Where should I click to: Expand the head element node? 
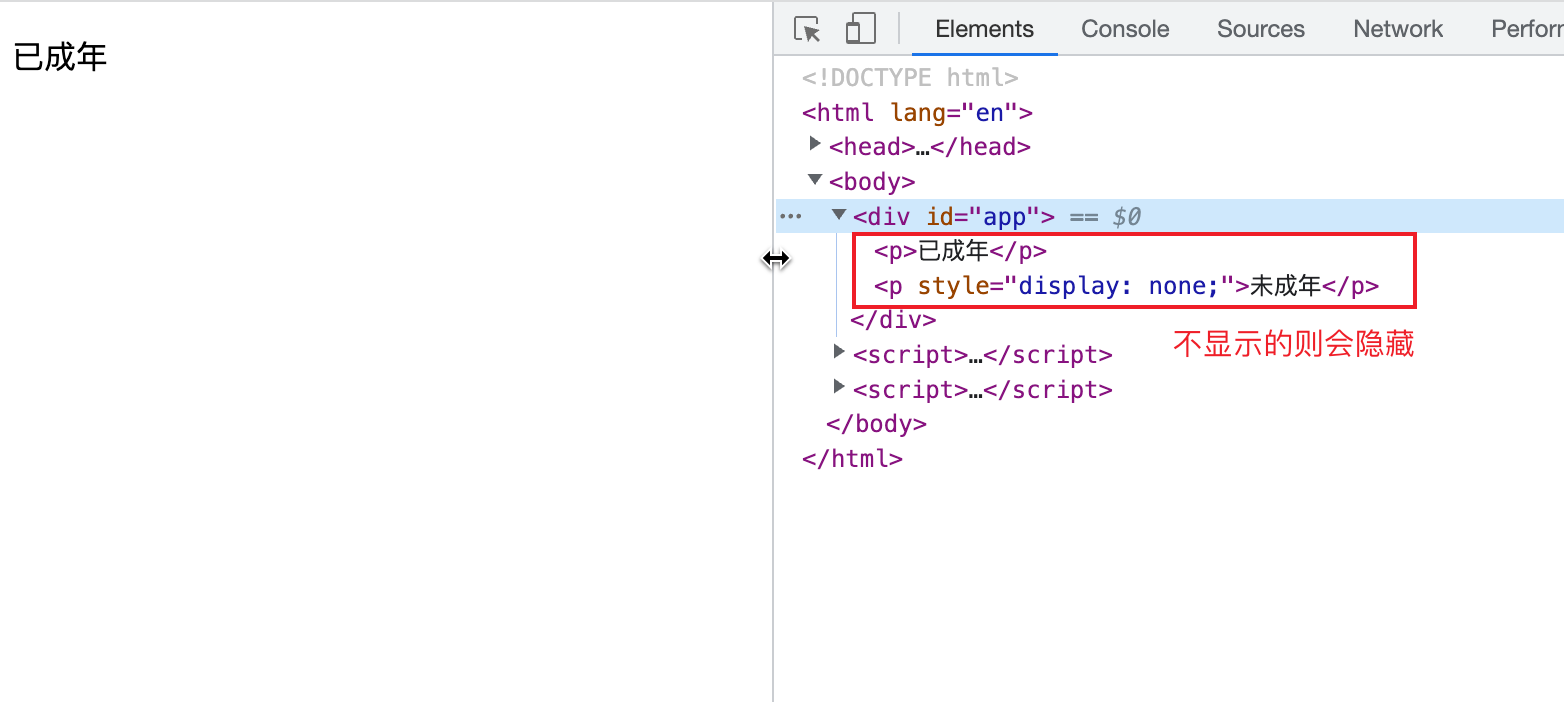(815, 145)
